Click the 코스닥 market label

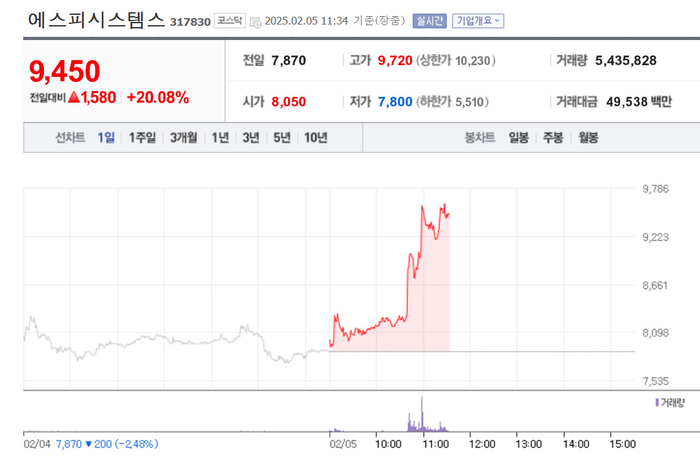[x=230, y=21]
